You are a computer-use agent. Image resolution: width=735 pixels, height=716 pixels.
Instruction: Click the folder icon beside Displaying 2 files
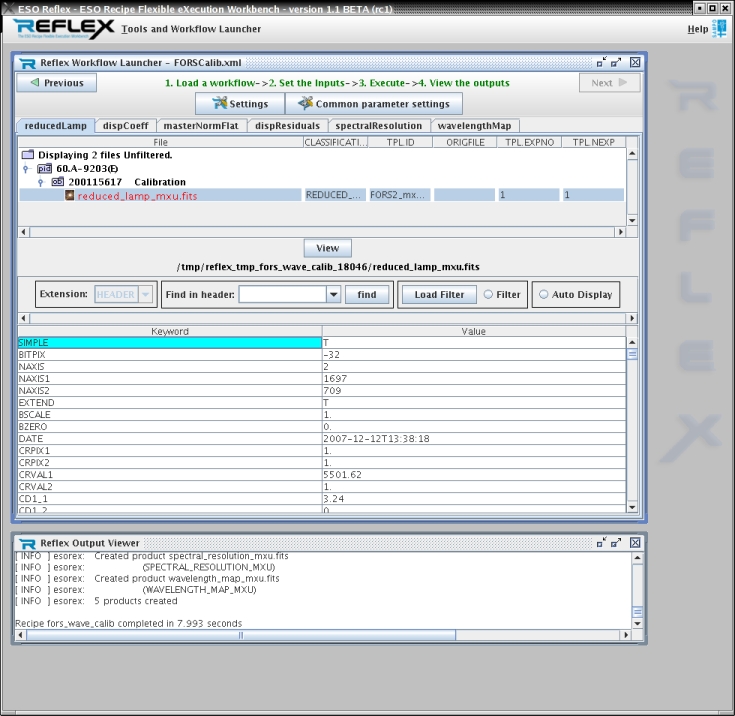click(x=27, y=156)
